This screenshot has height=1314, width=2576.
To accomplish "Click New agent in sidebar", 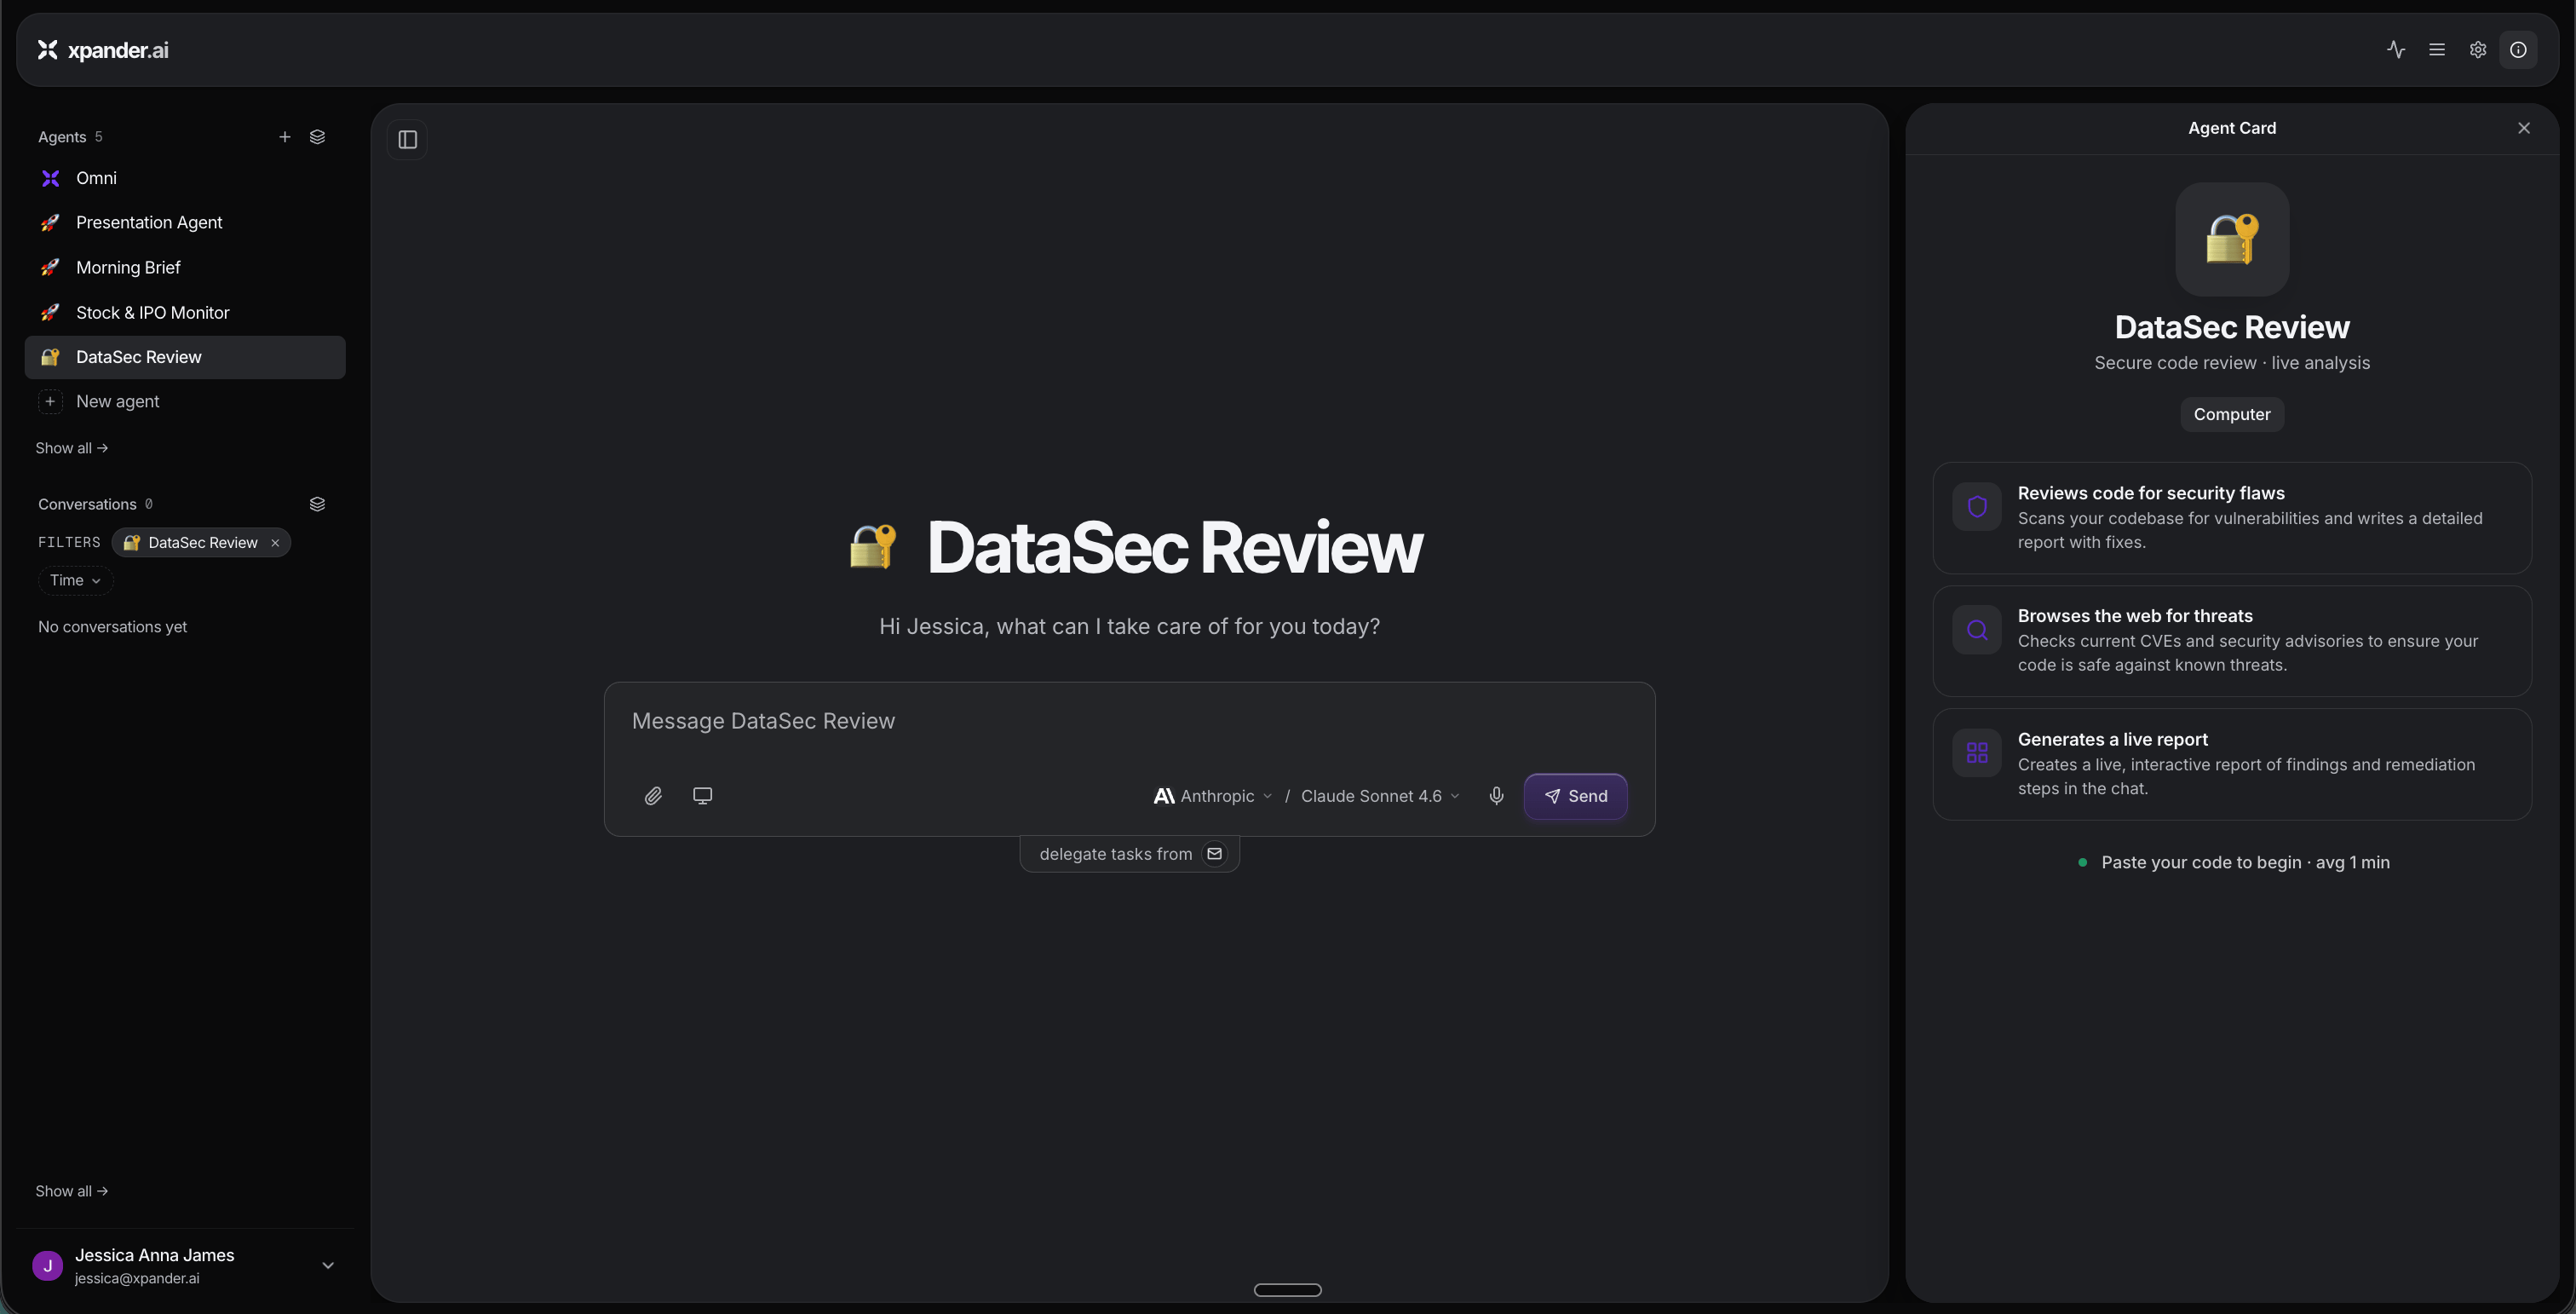I will point(185,401).
